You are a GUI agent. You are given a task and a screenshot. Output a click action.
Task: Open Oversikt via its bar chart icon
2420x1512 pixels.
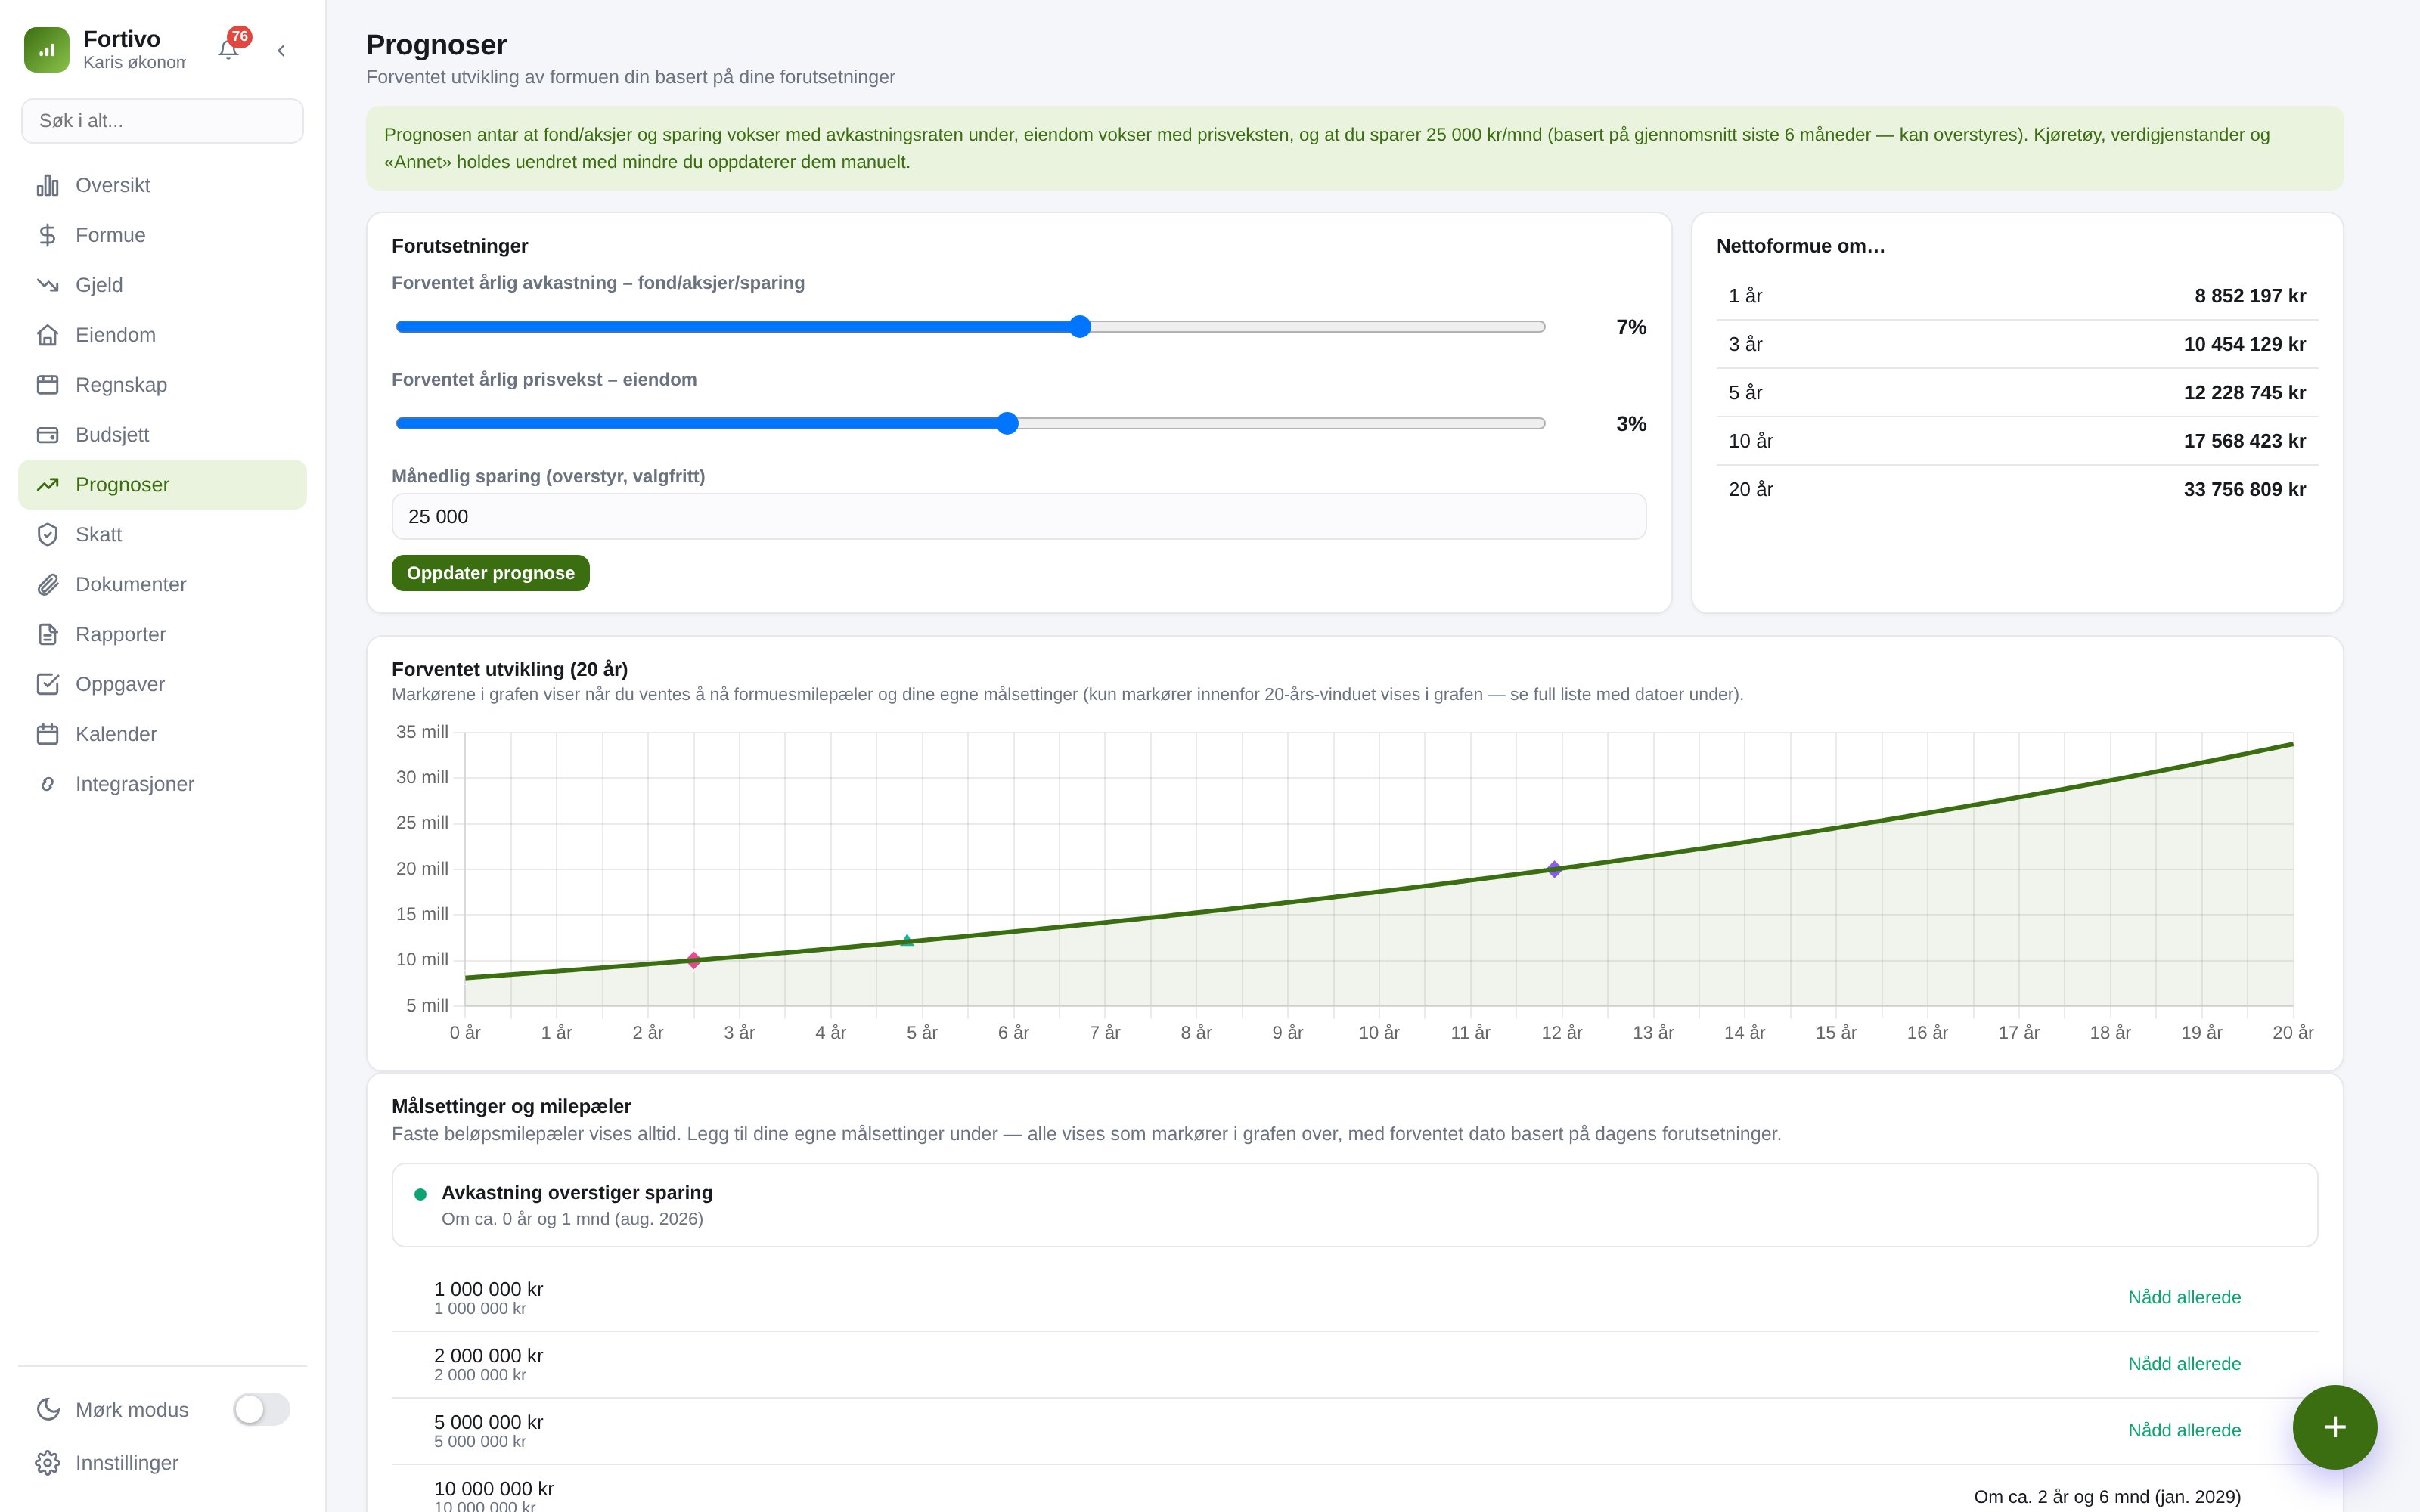[x=48, y=185]
